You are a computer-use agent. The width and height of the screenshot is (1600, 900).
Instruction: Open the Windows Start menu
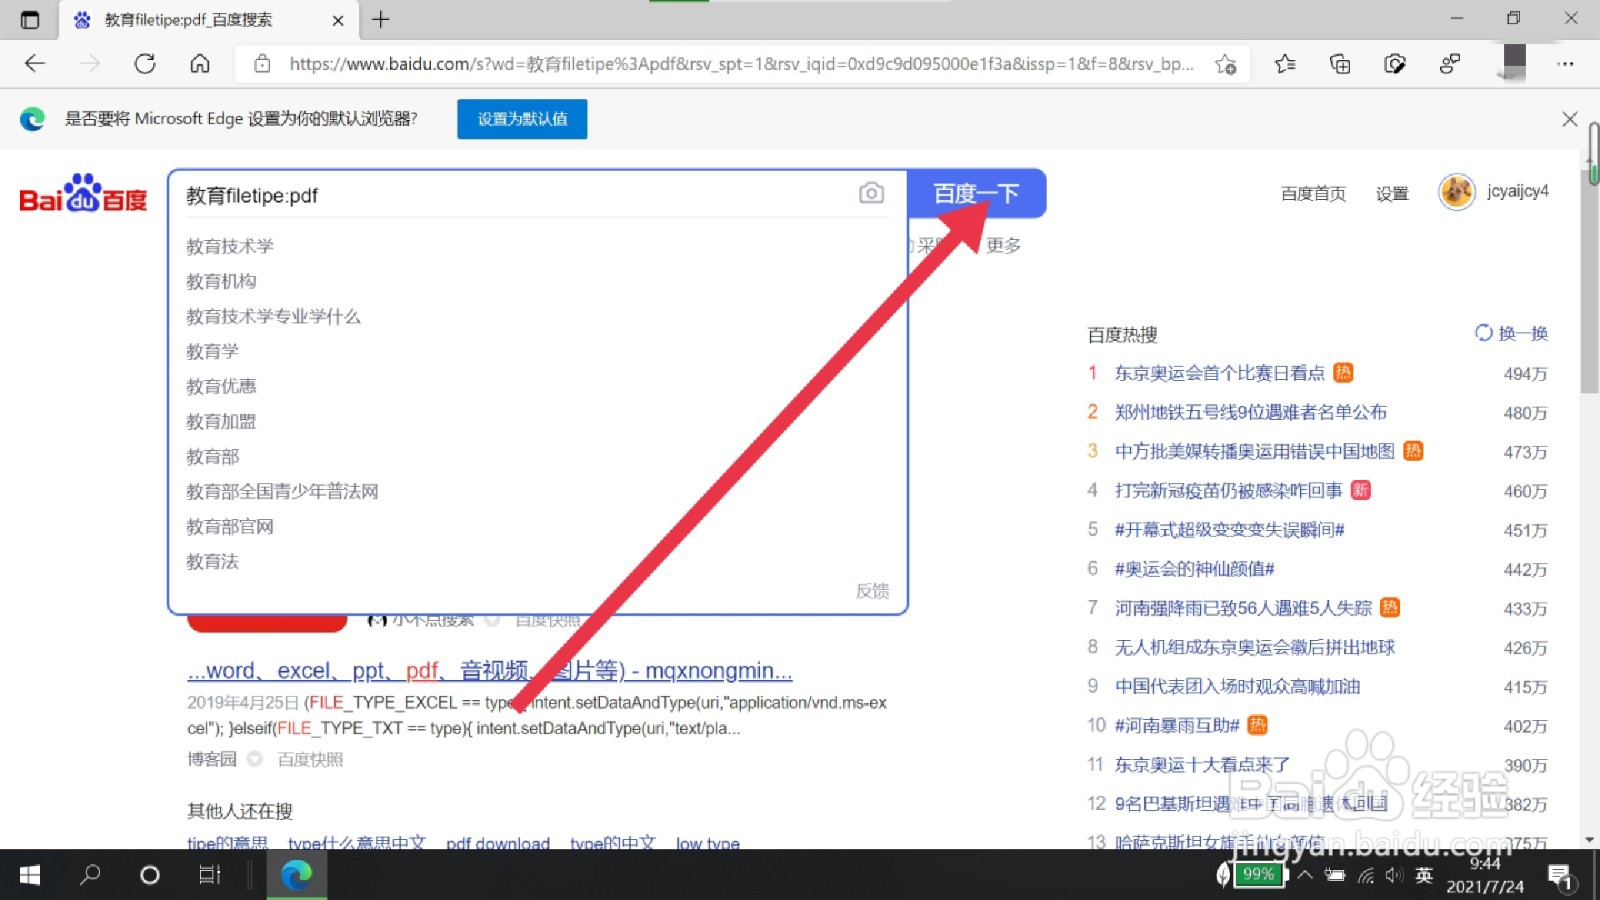click(28, 875)
